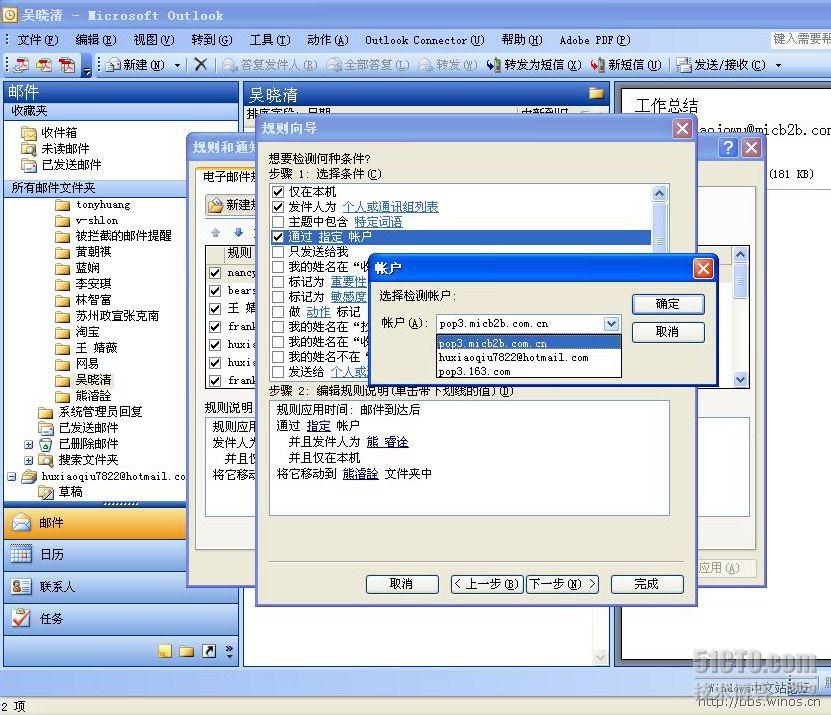Expand 已删除邮件 folder tree
Viewport: 831px width, 715px height.
tap(29, 445)
